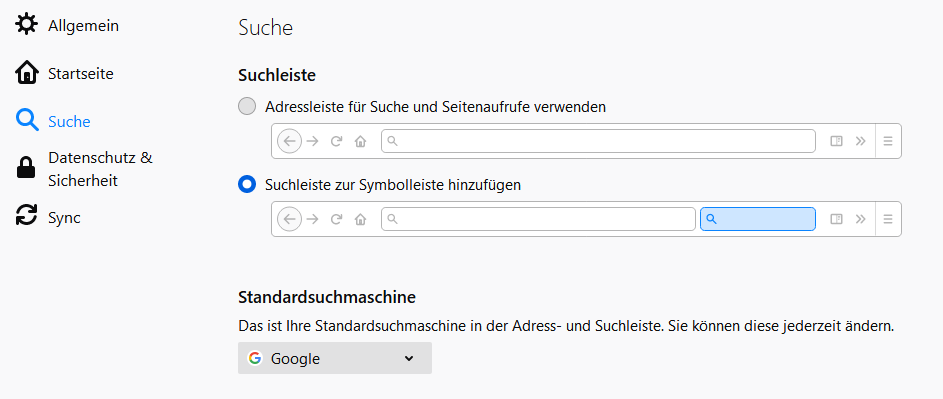The height and width of the screenshot is (399, 943).
Task: Click address field in the lower toolbar preview
Action: coord(538,219)
